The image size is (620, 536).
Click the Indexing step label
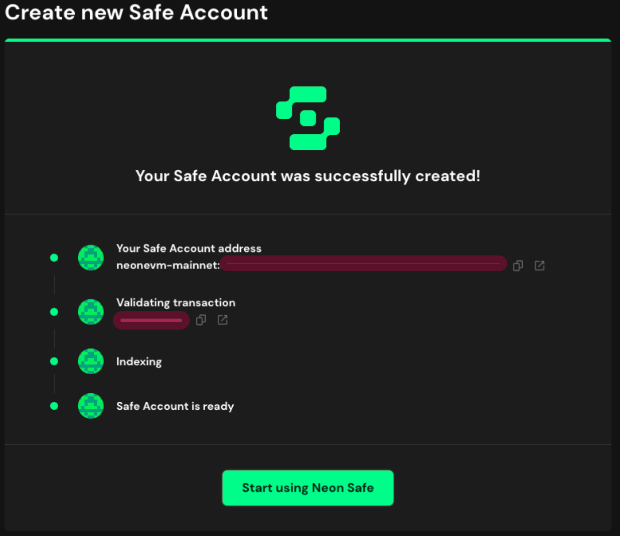139,362
